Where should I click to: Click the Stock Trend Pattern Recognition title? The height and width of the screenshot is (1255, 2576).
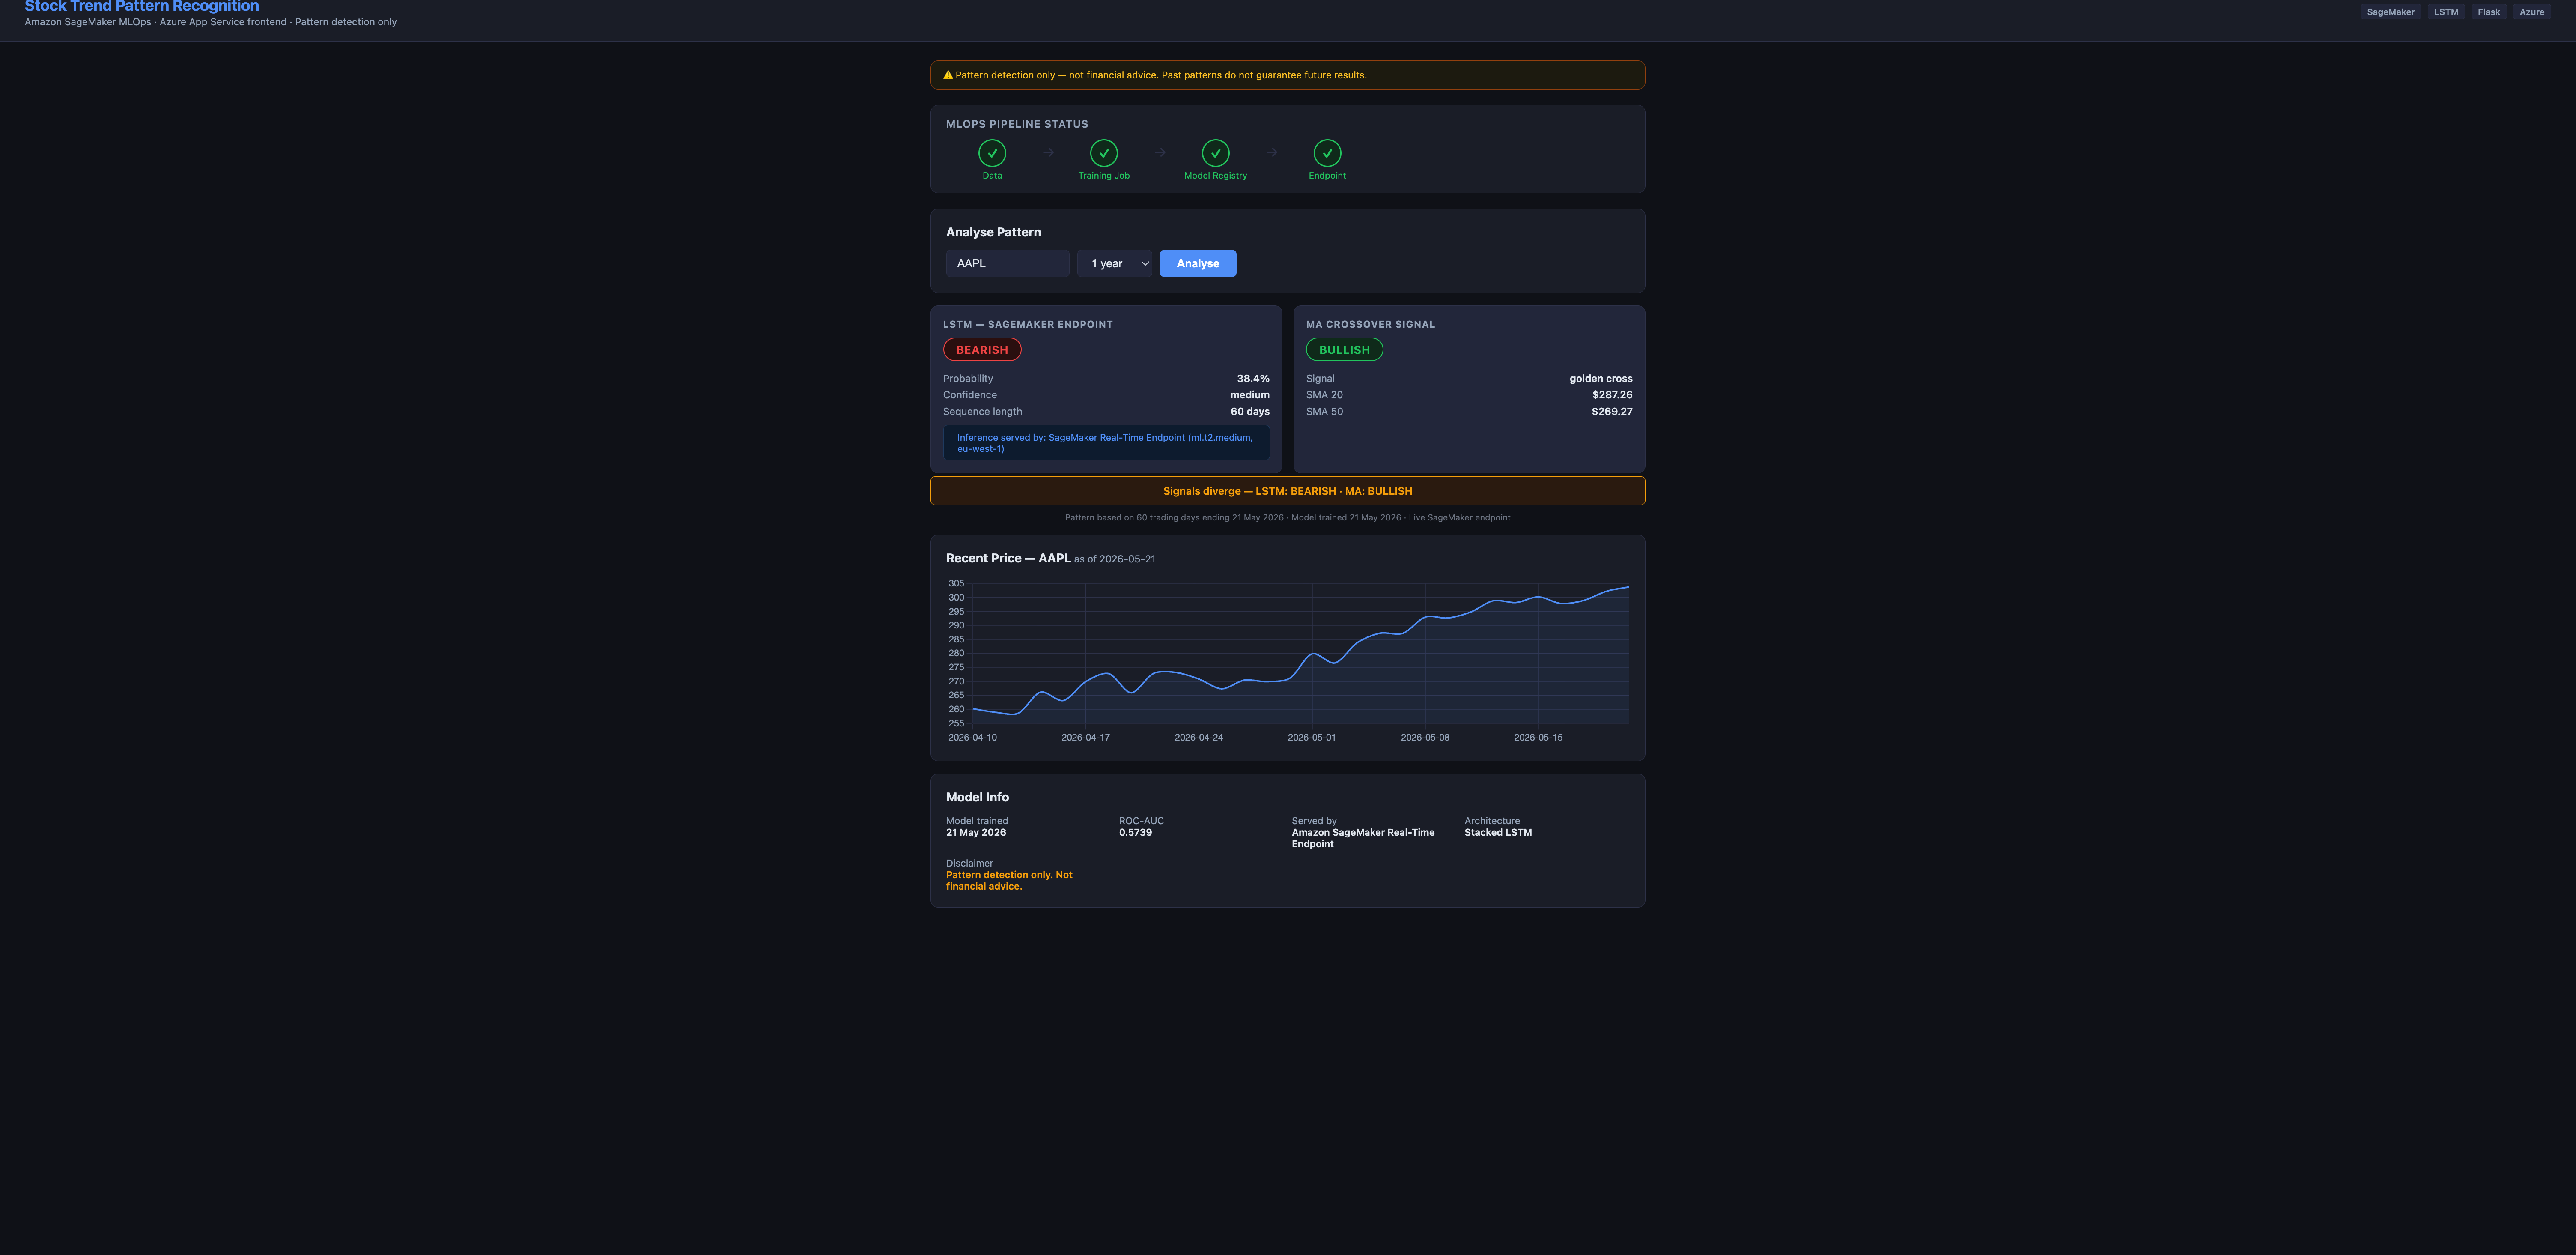(142, 7)
